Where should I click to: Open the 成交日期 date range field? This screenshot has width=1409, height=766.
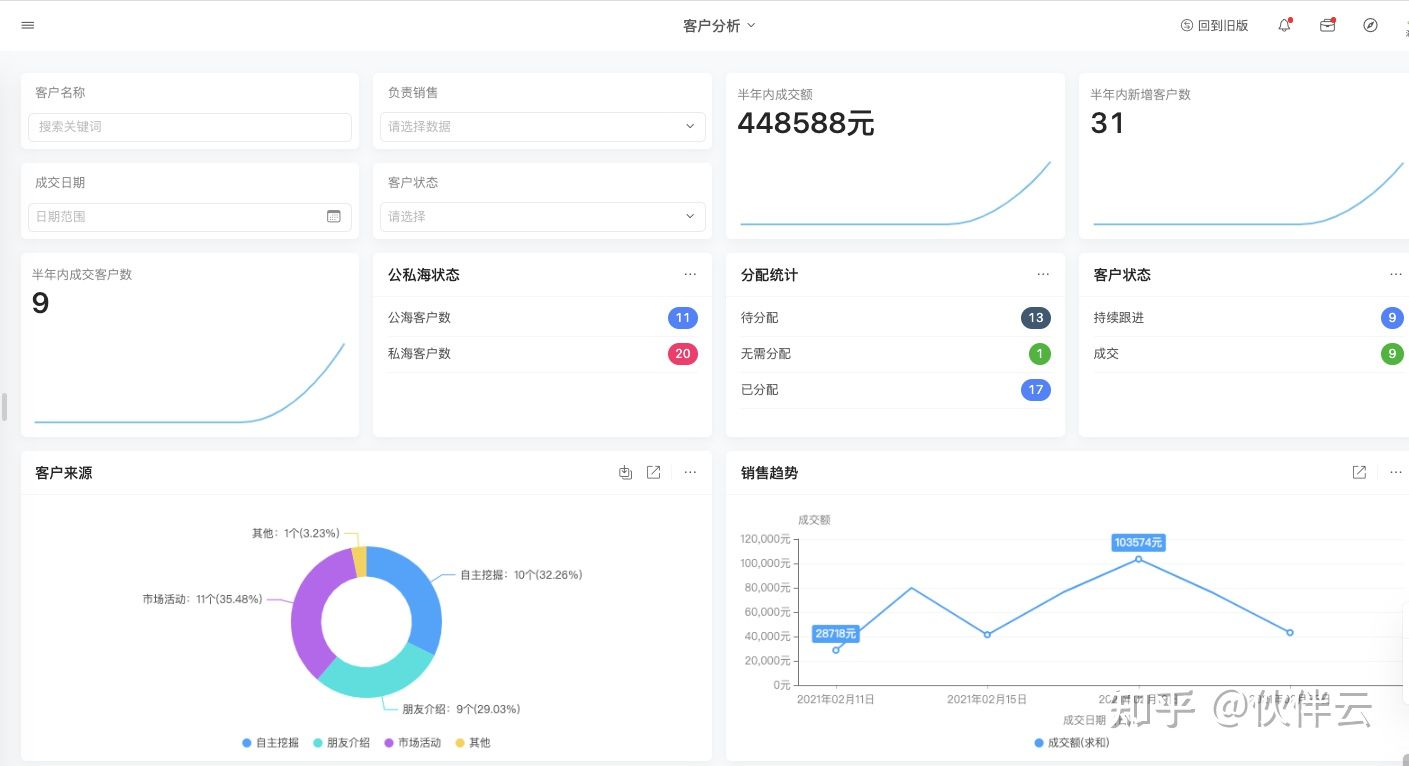pos(190,217)
